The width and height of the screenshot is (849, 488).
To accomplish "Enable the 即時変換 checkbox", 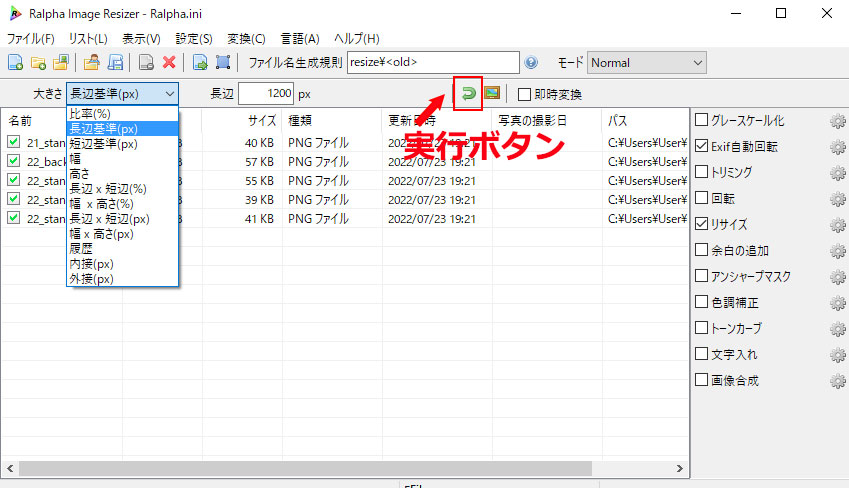I will tap(524, 94).
